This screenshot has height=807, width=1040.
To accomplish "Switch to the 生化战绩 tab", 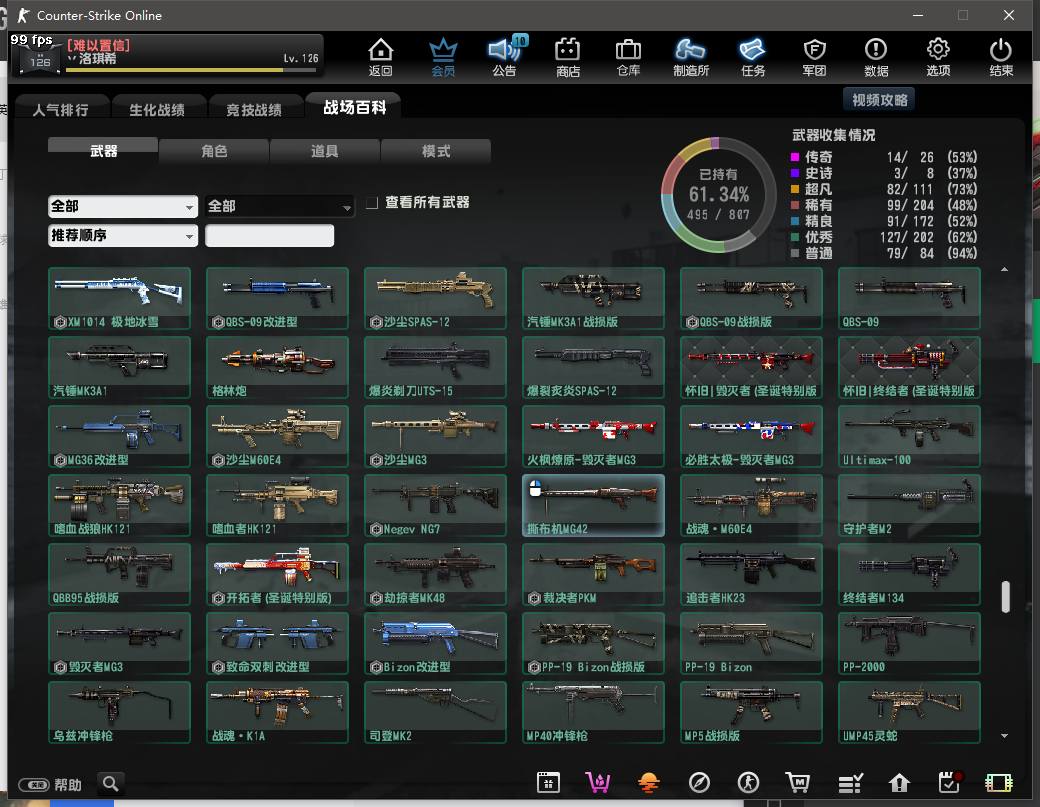I will pos(157,109).
